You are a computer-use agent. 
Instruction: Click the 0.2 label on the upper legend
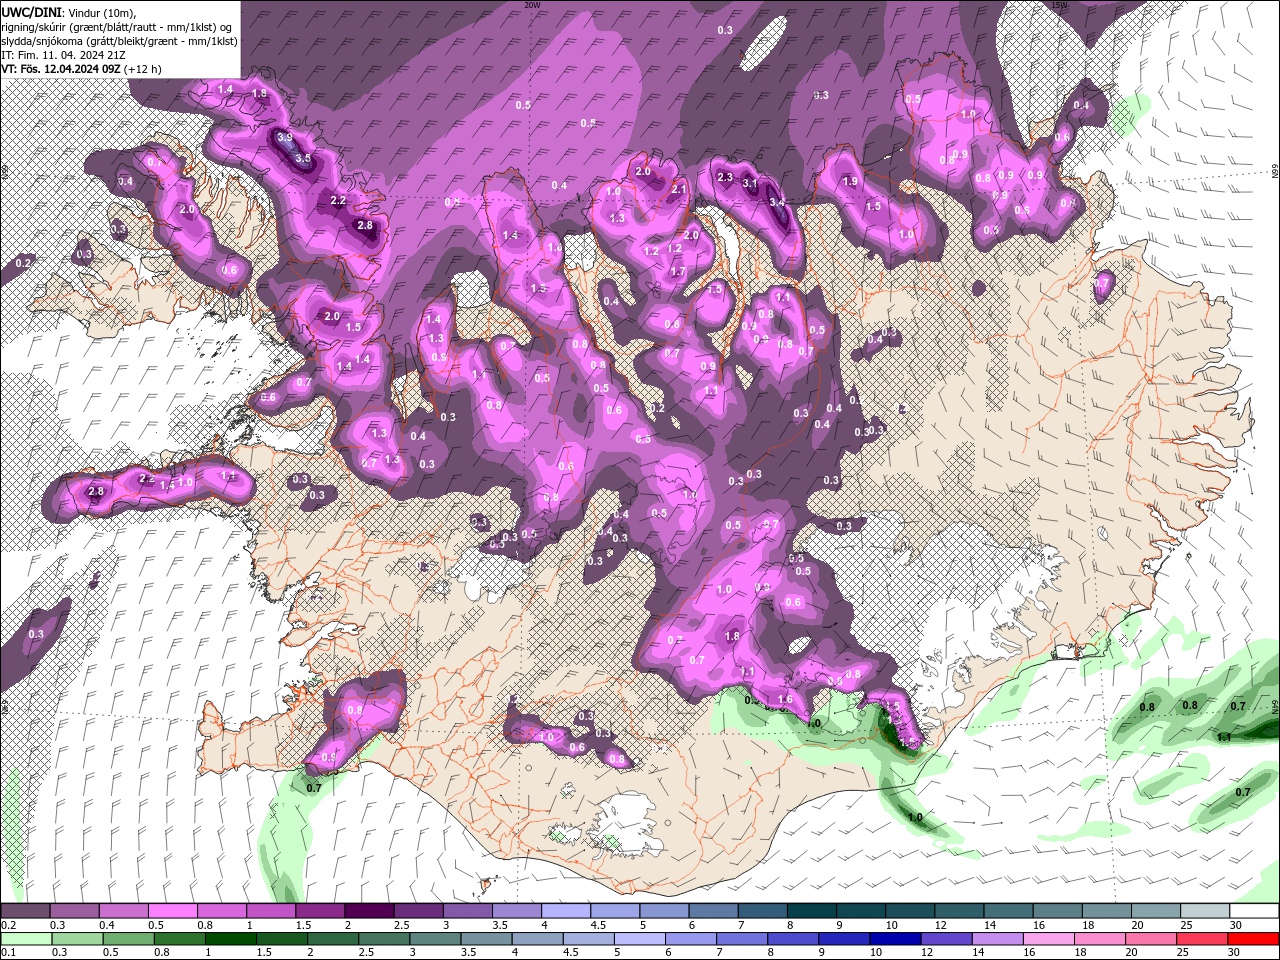tap(8, 925)
